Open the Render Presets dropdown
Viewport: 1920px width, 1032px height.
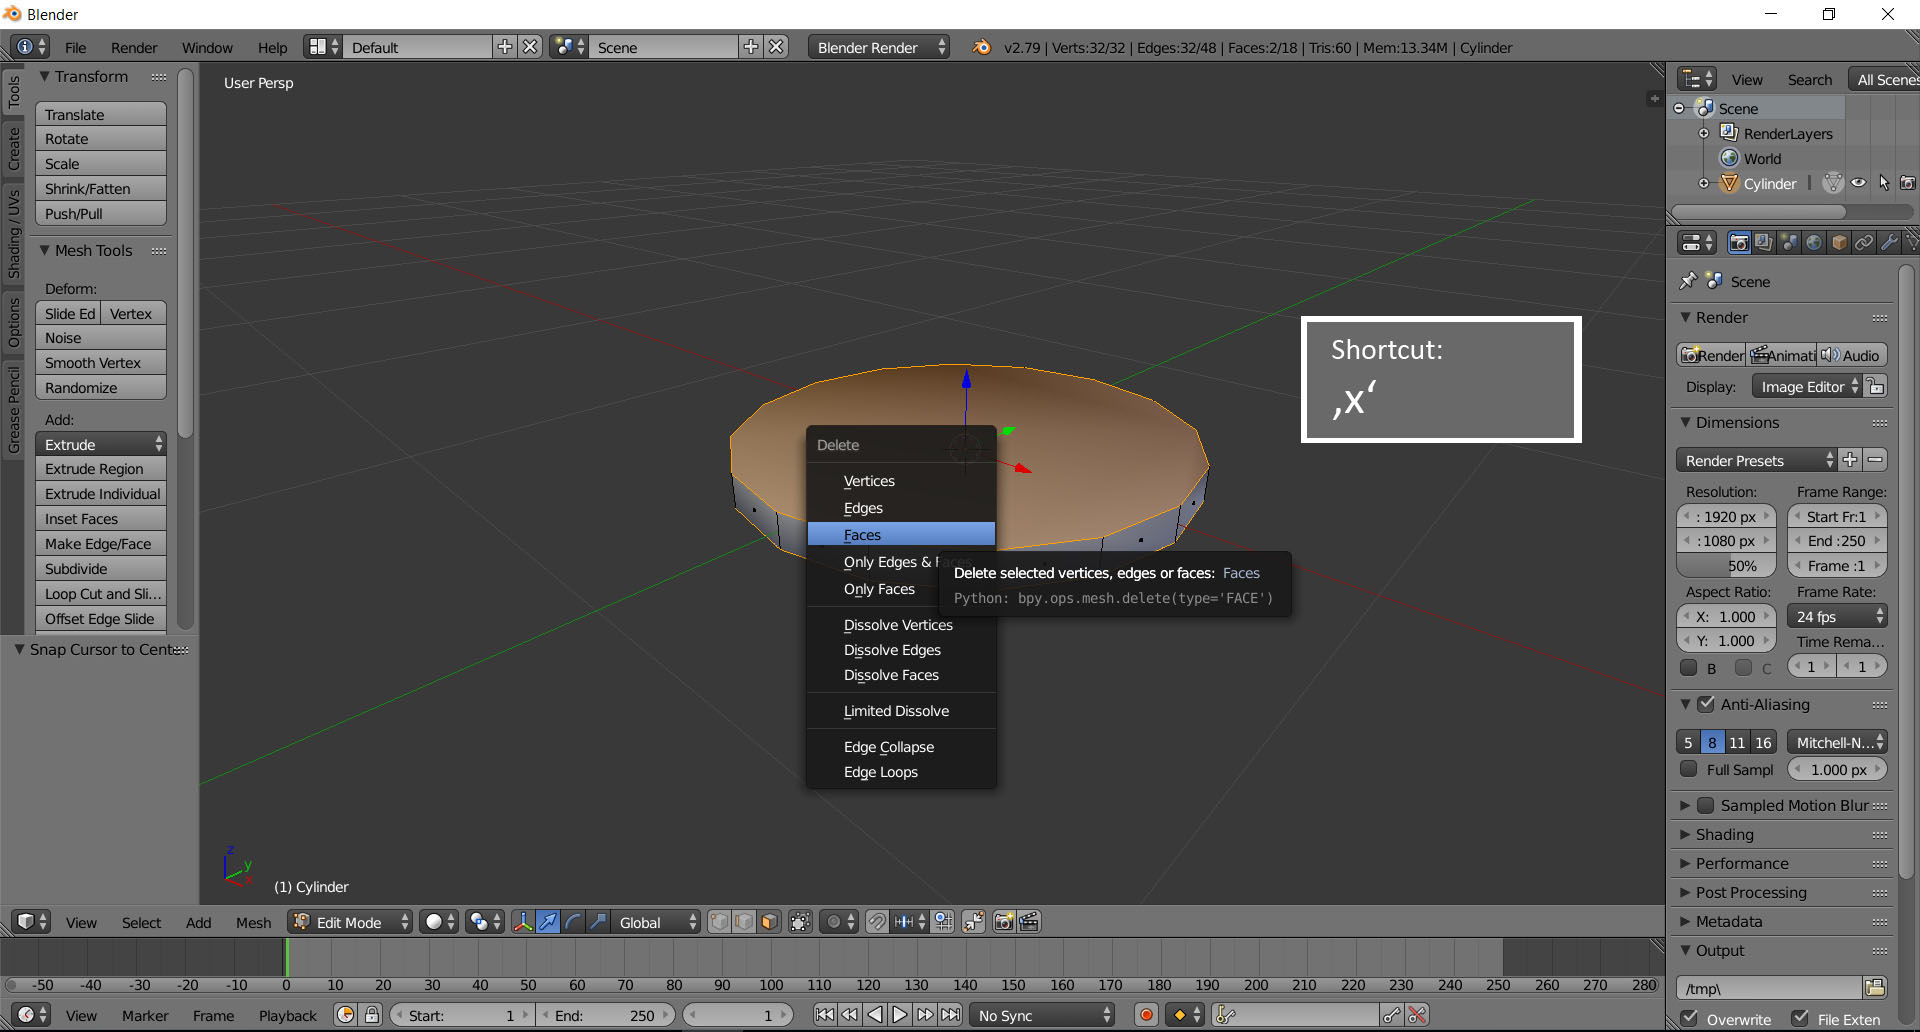pos(1757,460)
